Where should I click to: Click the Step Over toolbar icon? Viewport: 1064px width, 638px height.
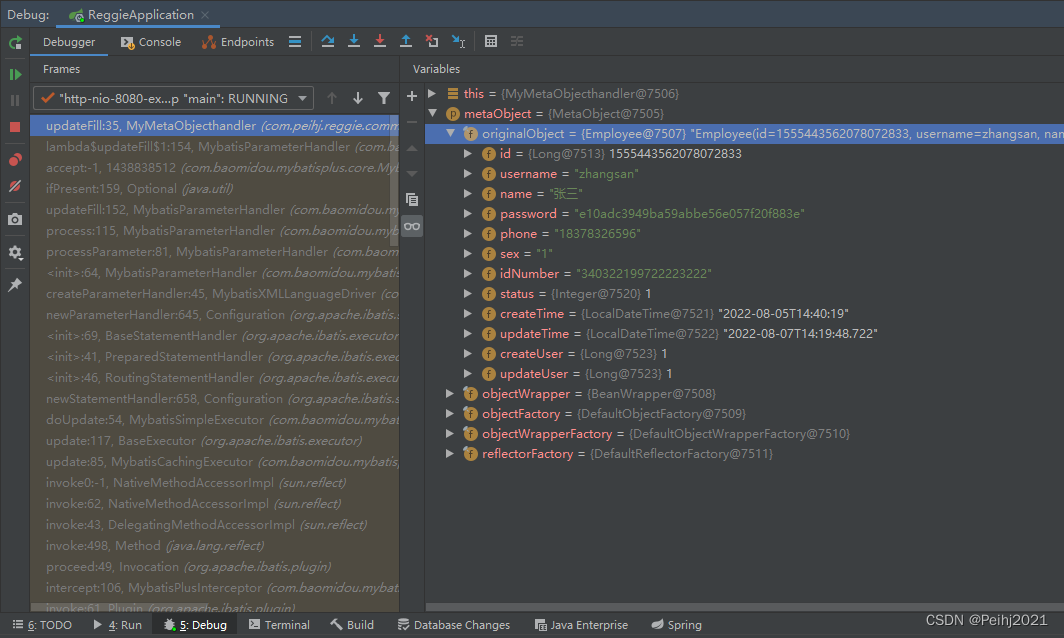tap(328, 42)
